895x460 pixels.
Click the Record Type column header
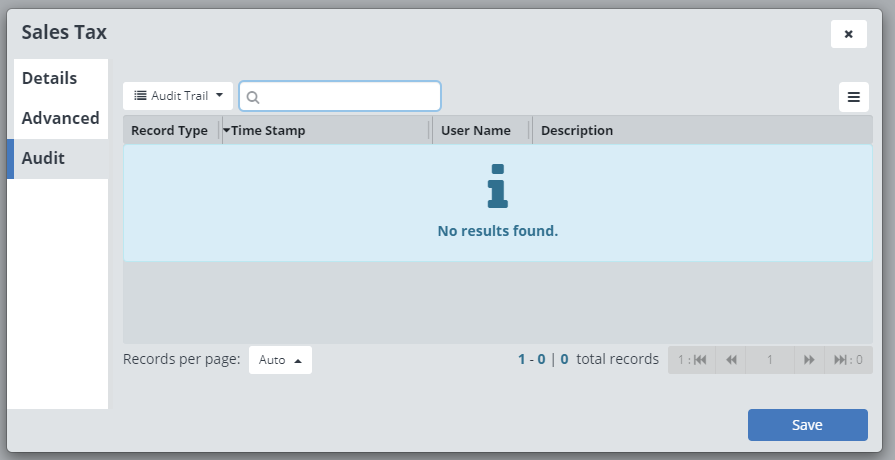click(169, 131)
